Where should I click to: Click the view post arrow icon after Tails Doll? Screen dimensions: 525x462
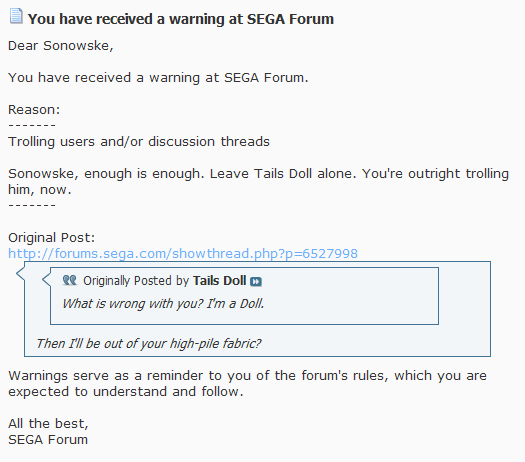256,282
